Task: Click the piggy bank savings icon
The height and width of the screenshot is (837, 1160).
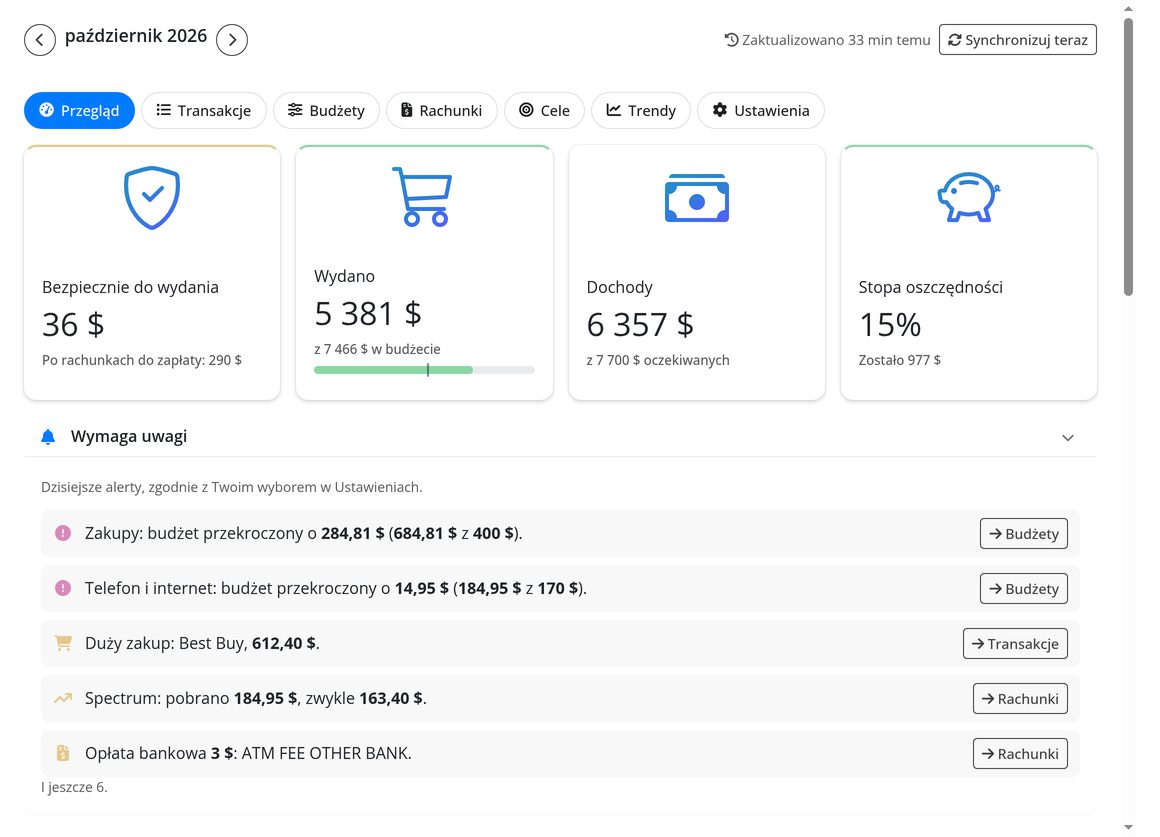Action: tap(968, 198)
